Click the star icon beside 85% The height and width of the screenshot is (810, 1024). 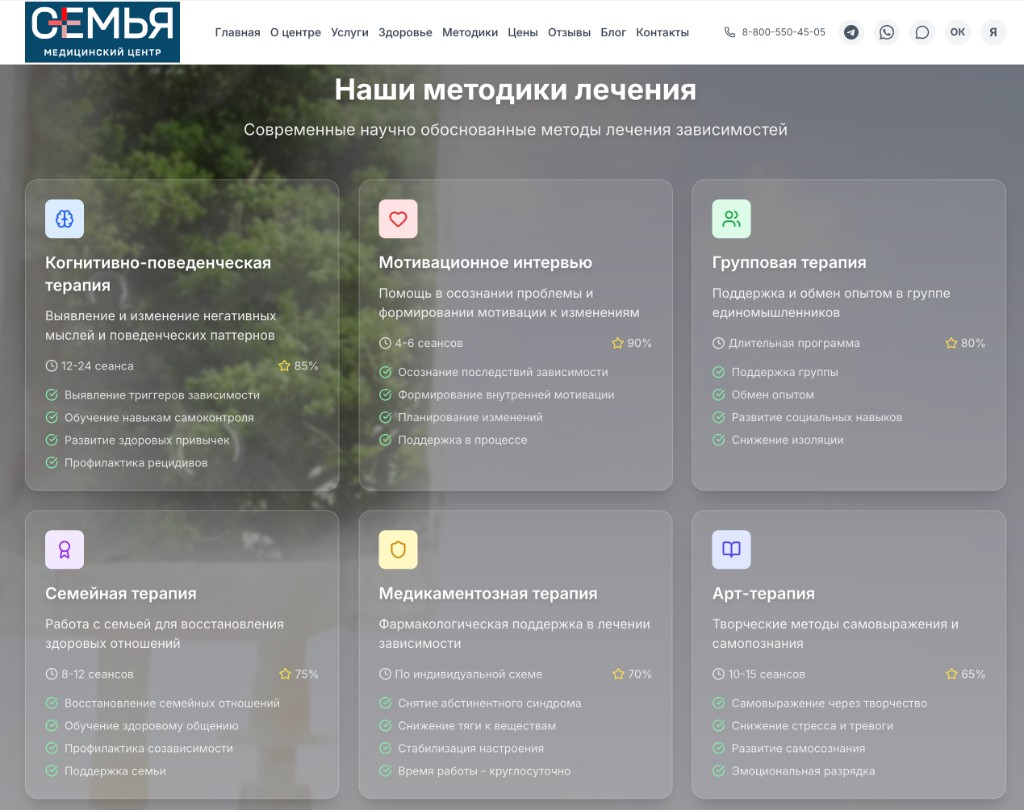tap(284, 366)
